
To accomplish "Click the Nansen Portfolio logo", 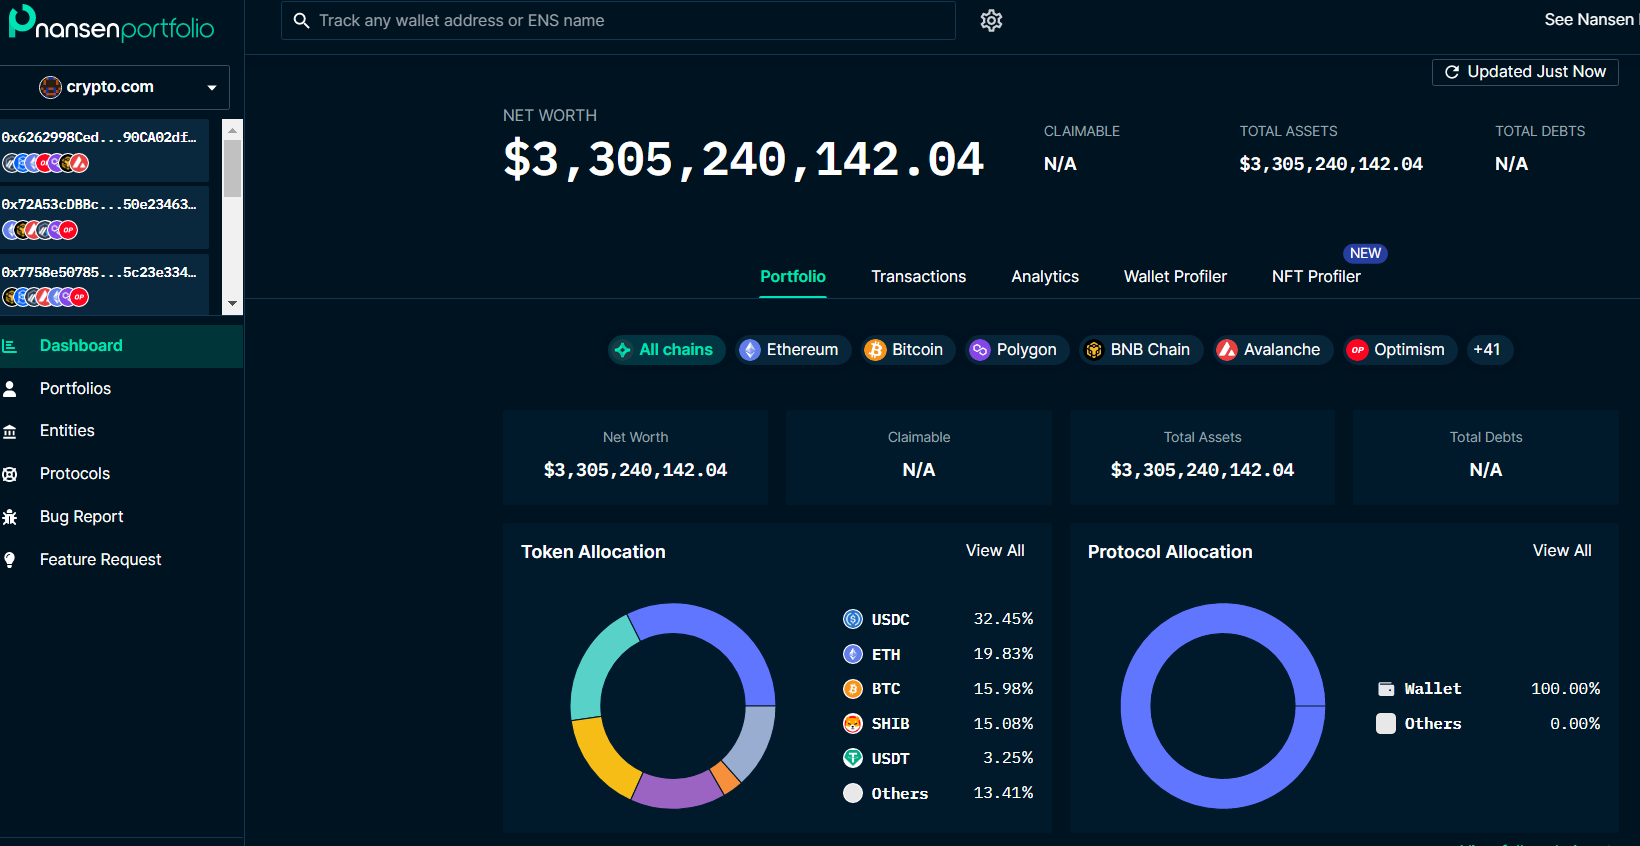I will (x=111, y=24).
